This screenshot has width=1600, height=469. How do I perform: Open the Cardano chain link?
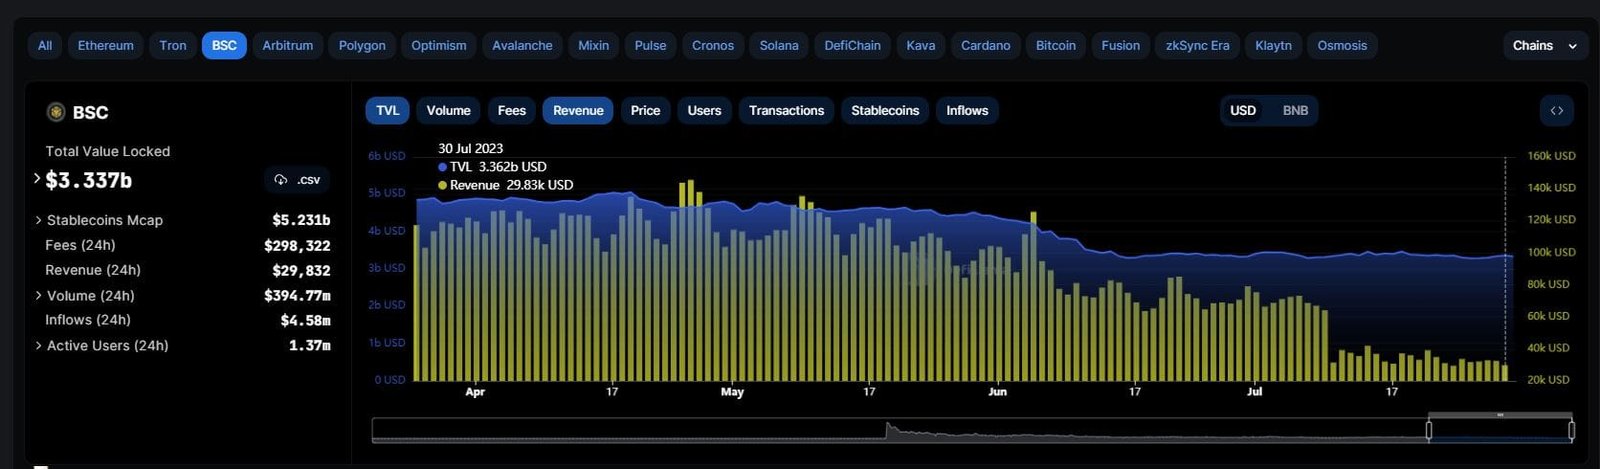click(985, 45)
